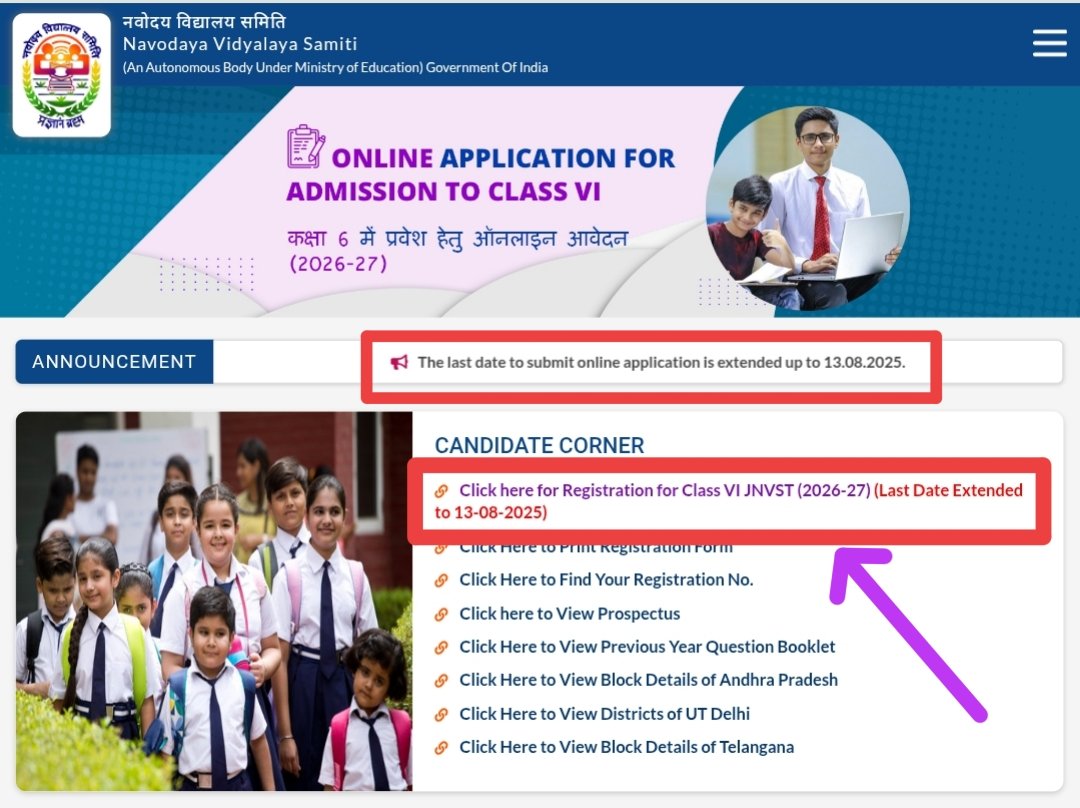View Block Details of Telangana
Image resolution: width=1080 pixels, height=808 pixels.
(626, 747)
